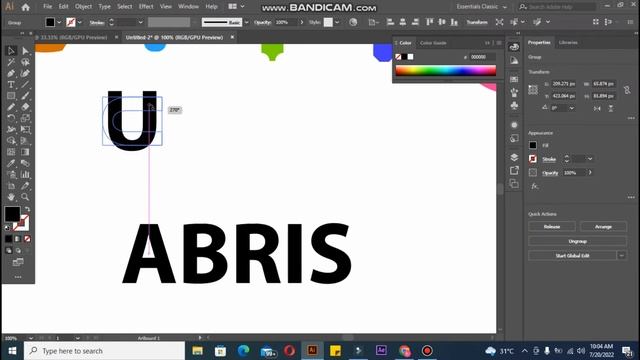Select the Selection tool (black arrow)

11,51
